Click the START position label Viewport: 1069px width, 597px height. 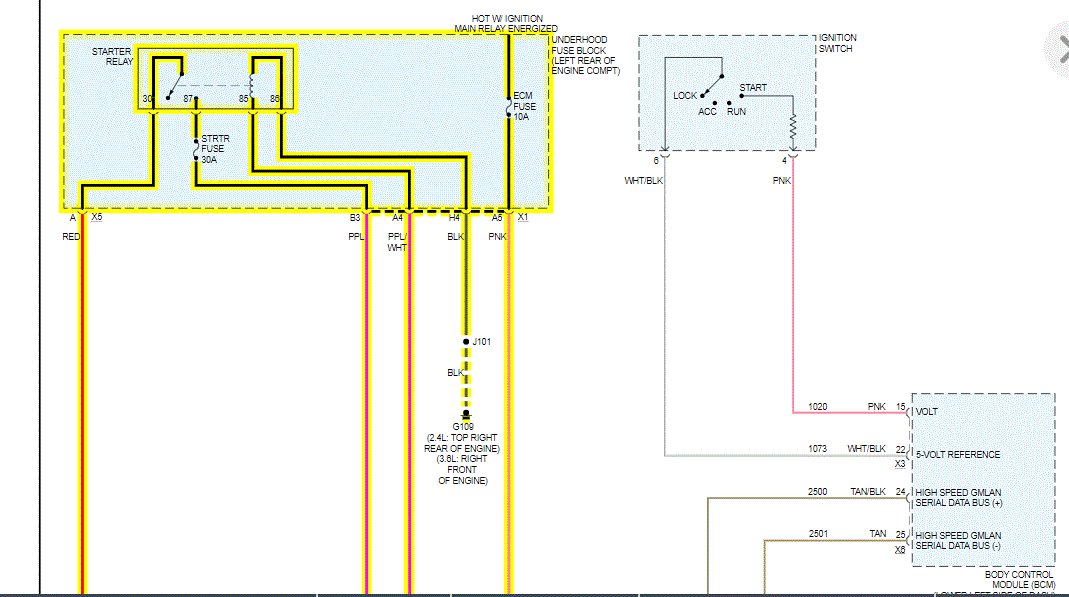tap(753, 88)
